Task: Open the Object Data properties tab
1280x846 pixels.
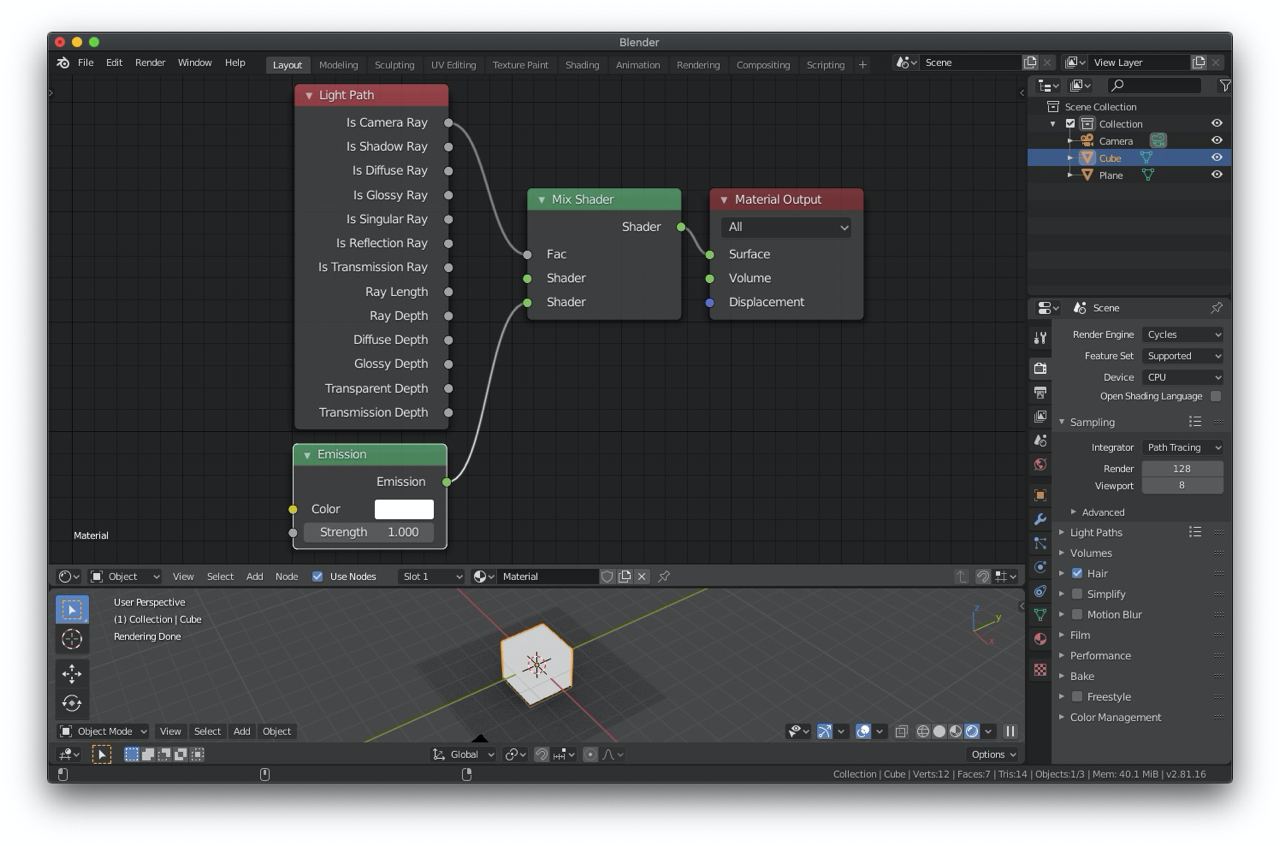Action: point(1040,616)
